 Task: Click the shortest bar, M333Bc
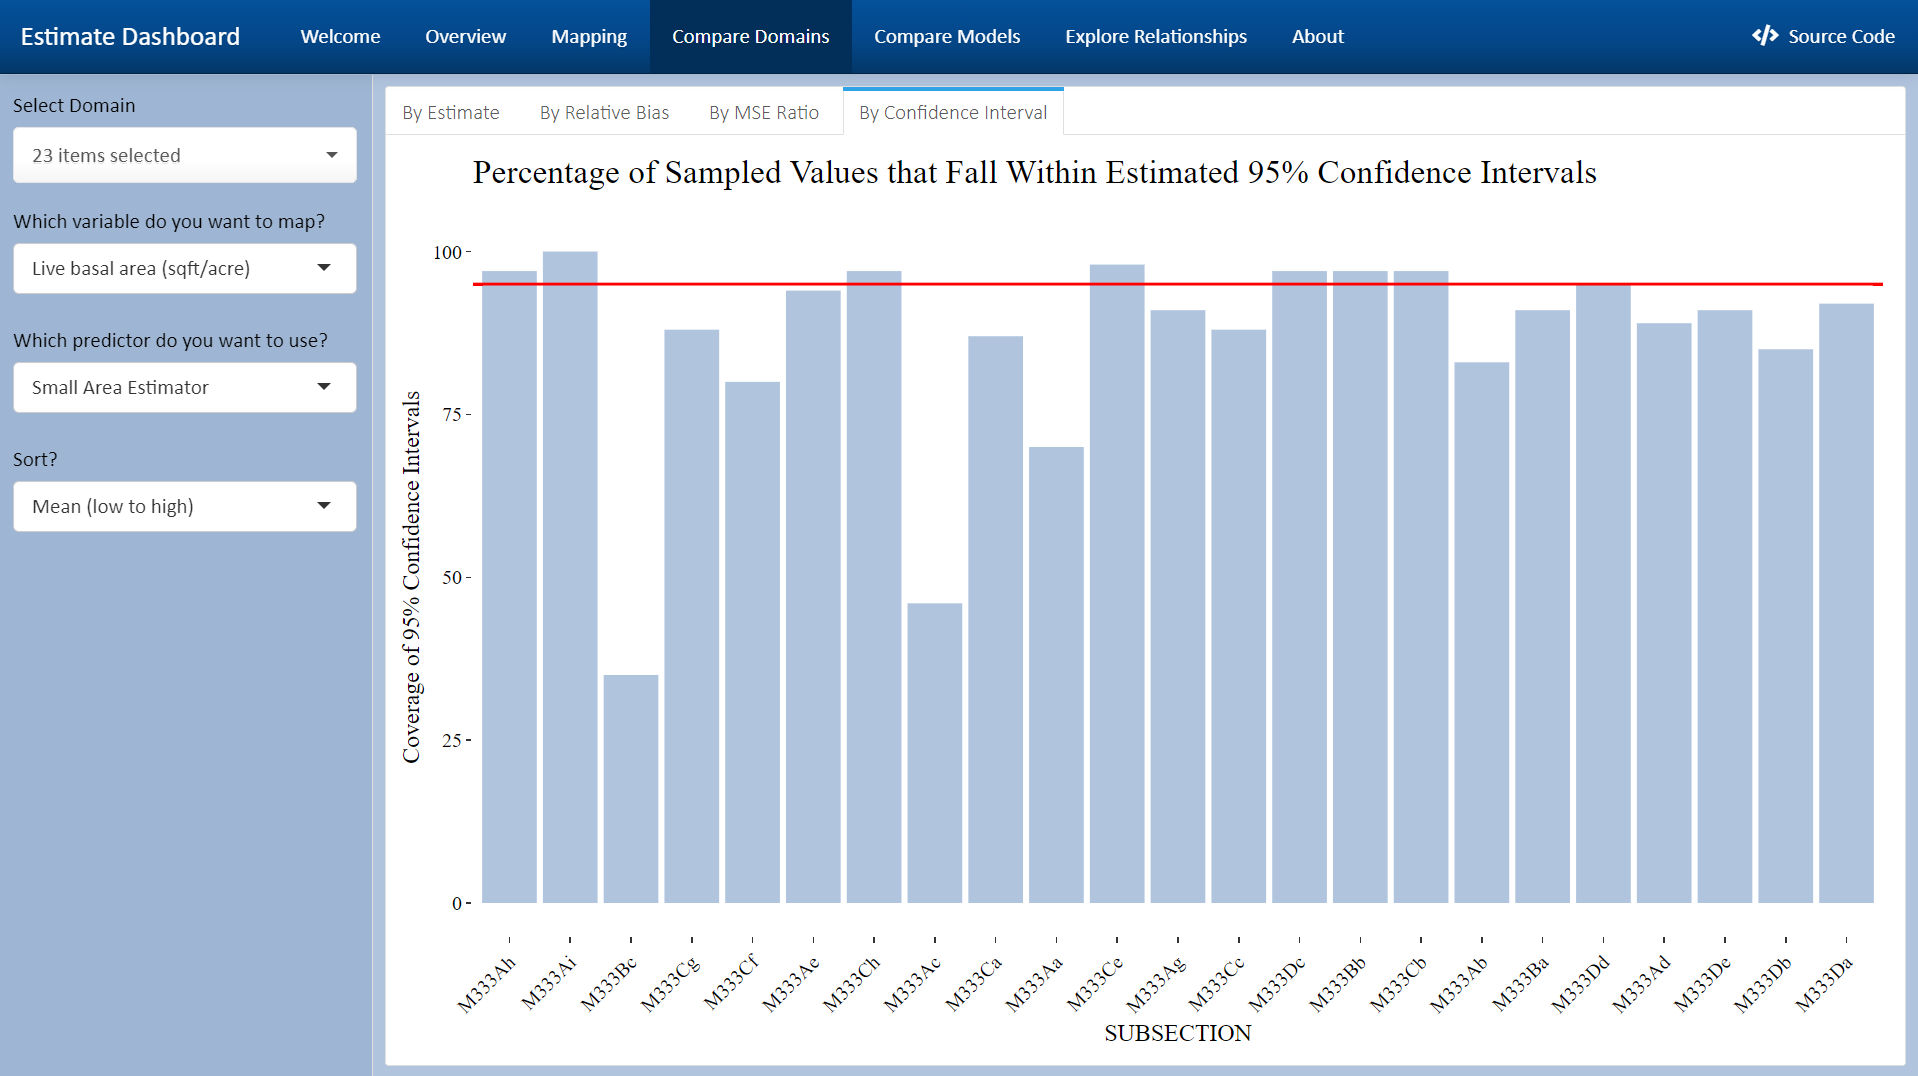631,789
